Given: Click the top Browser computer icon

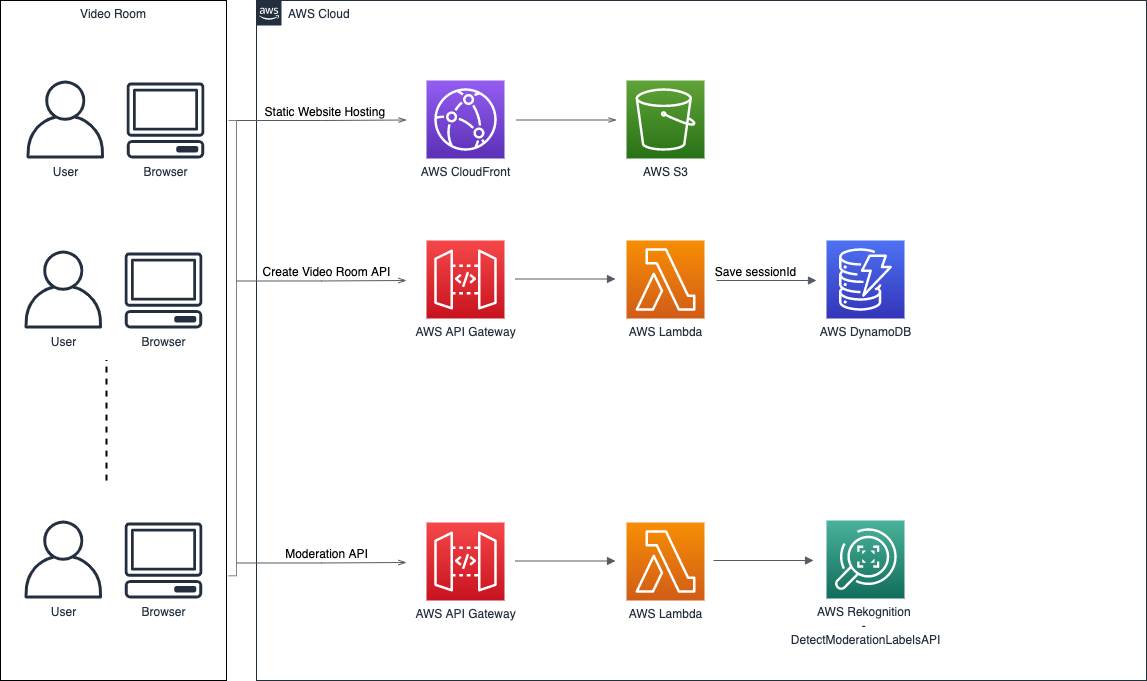Looking at the screenshot, I should click(165, 120).
